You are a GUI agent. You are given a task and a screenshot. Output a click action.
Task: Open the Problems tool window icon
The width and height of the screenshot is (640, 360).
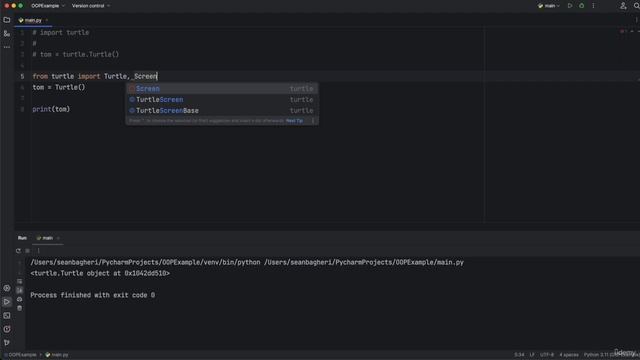coord(7,329)
